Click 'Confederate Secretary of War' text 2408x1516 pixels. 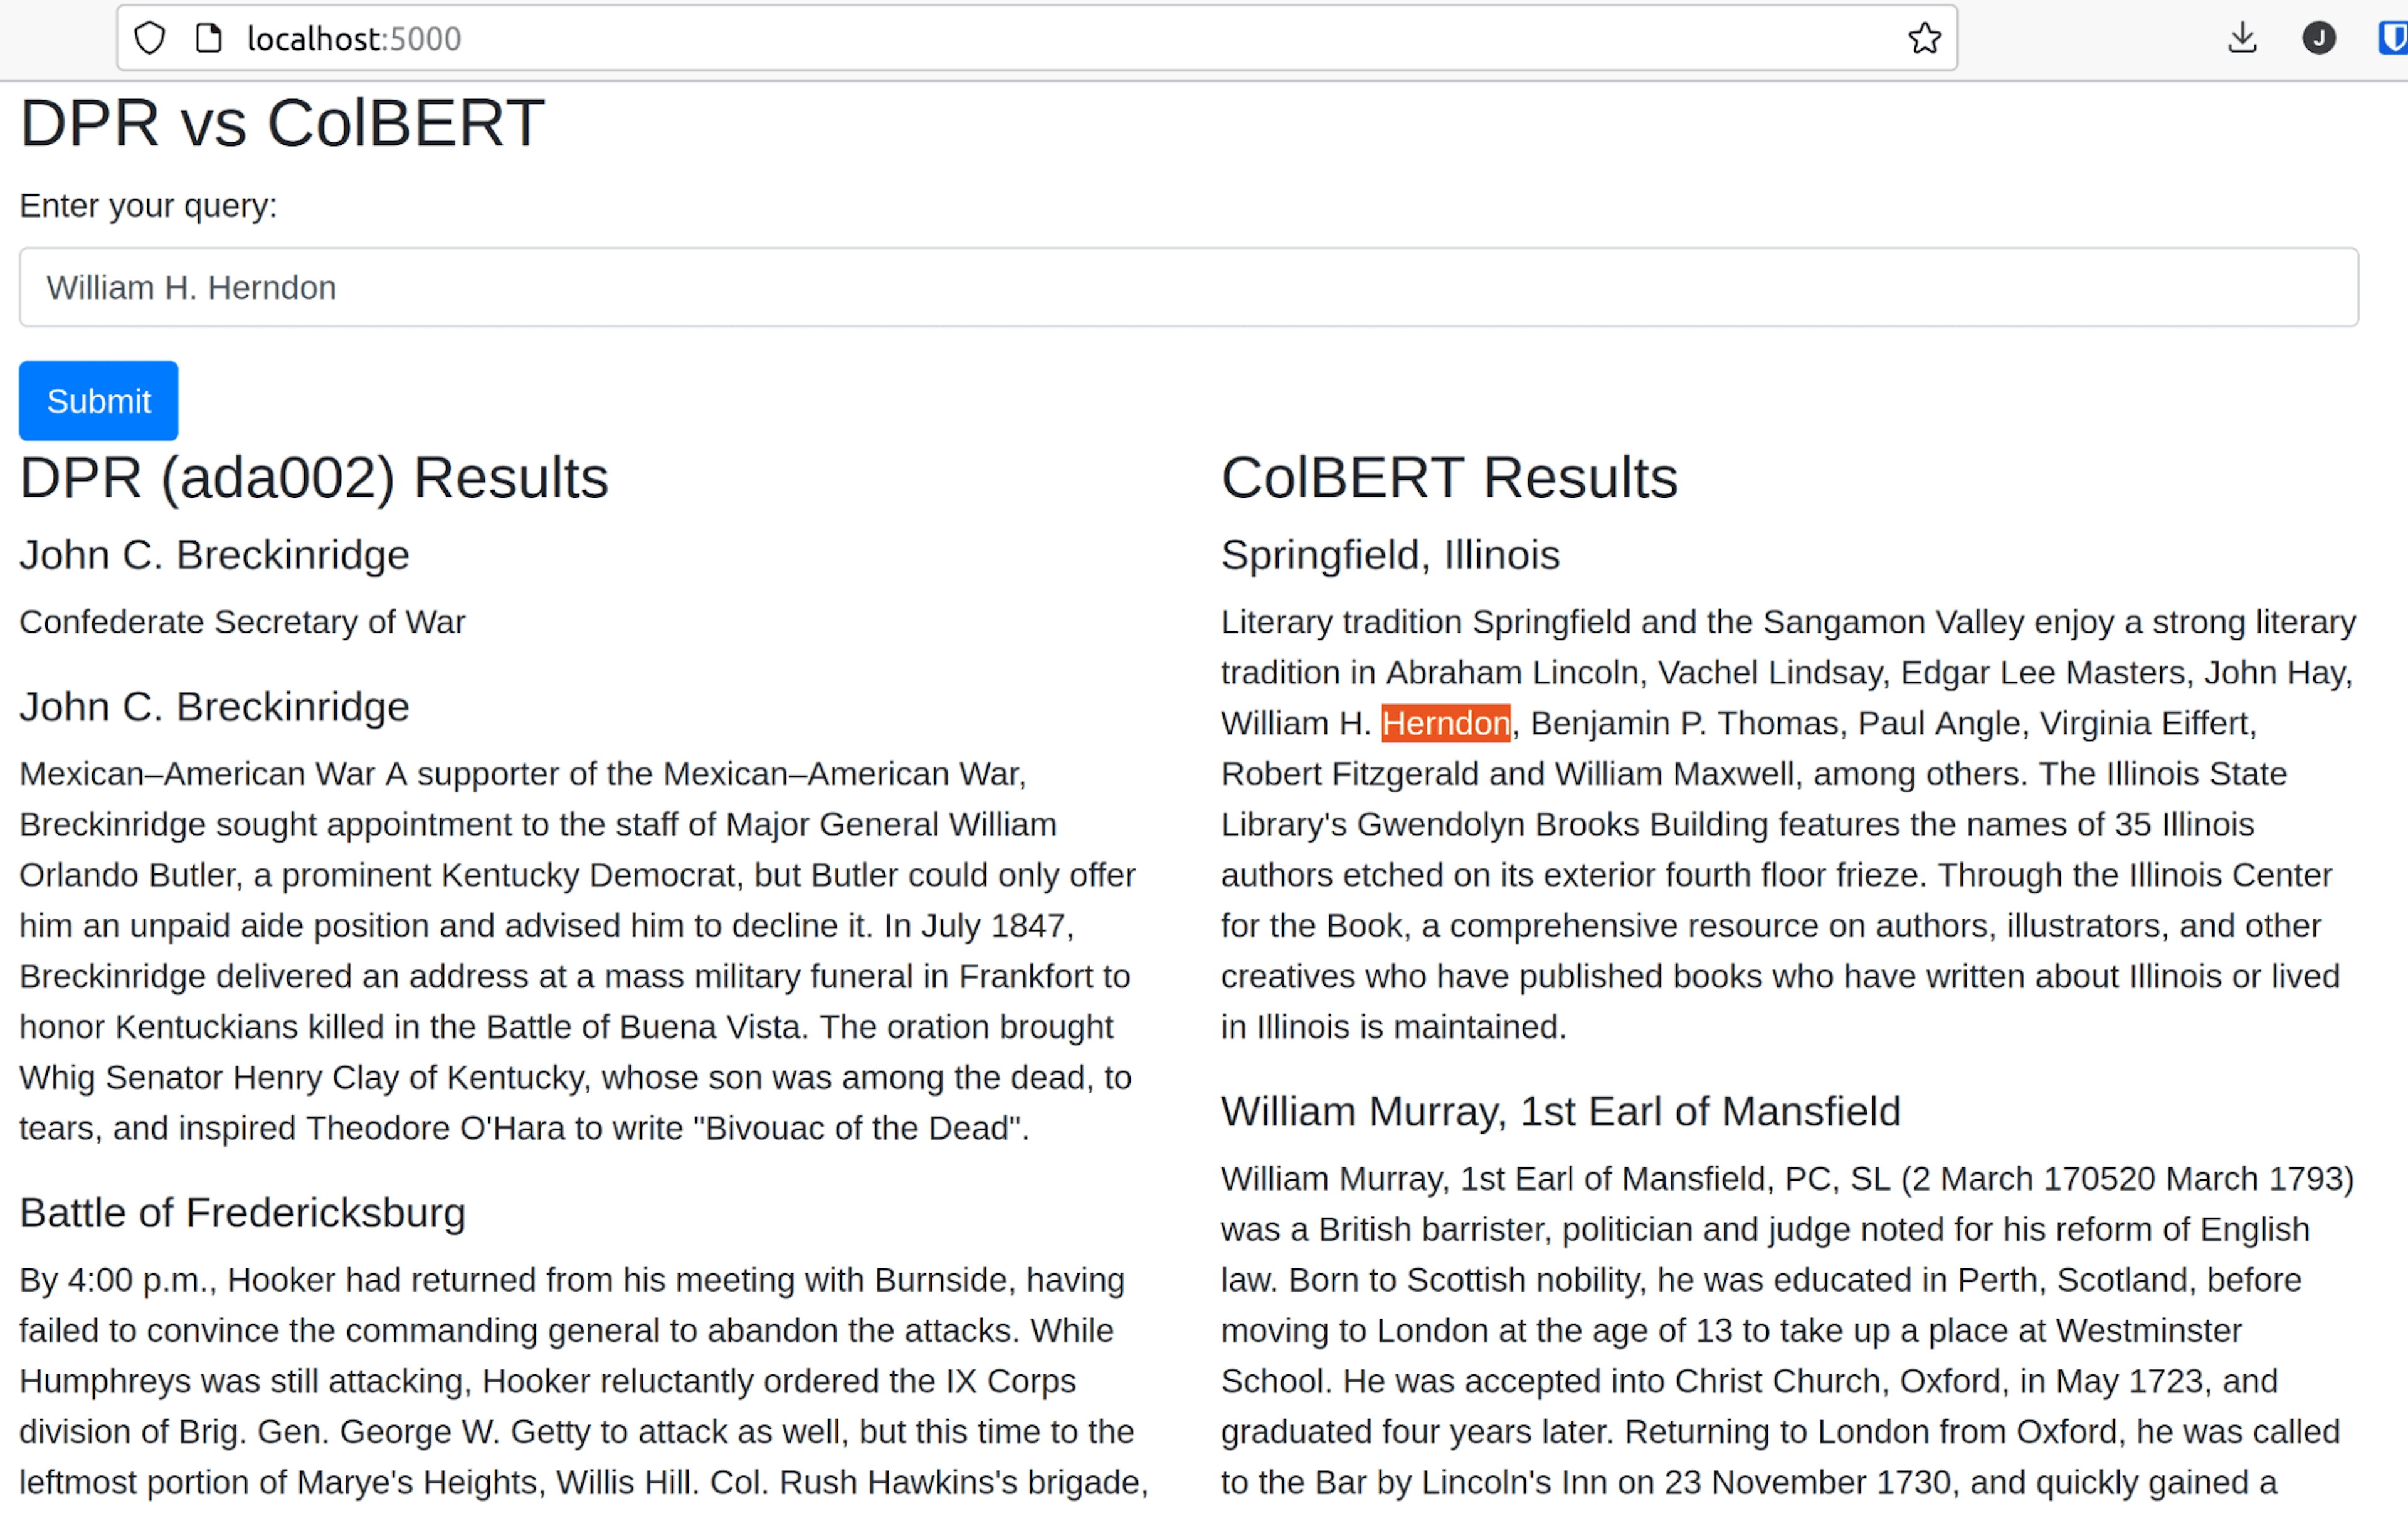click(x=242, y=622)
